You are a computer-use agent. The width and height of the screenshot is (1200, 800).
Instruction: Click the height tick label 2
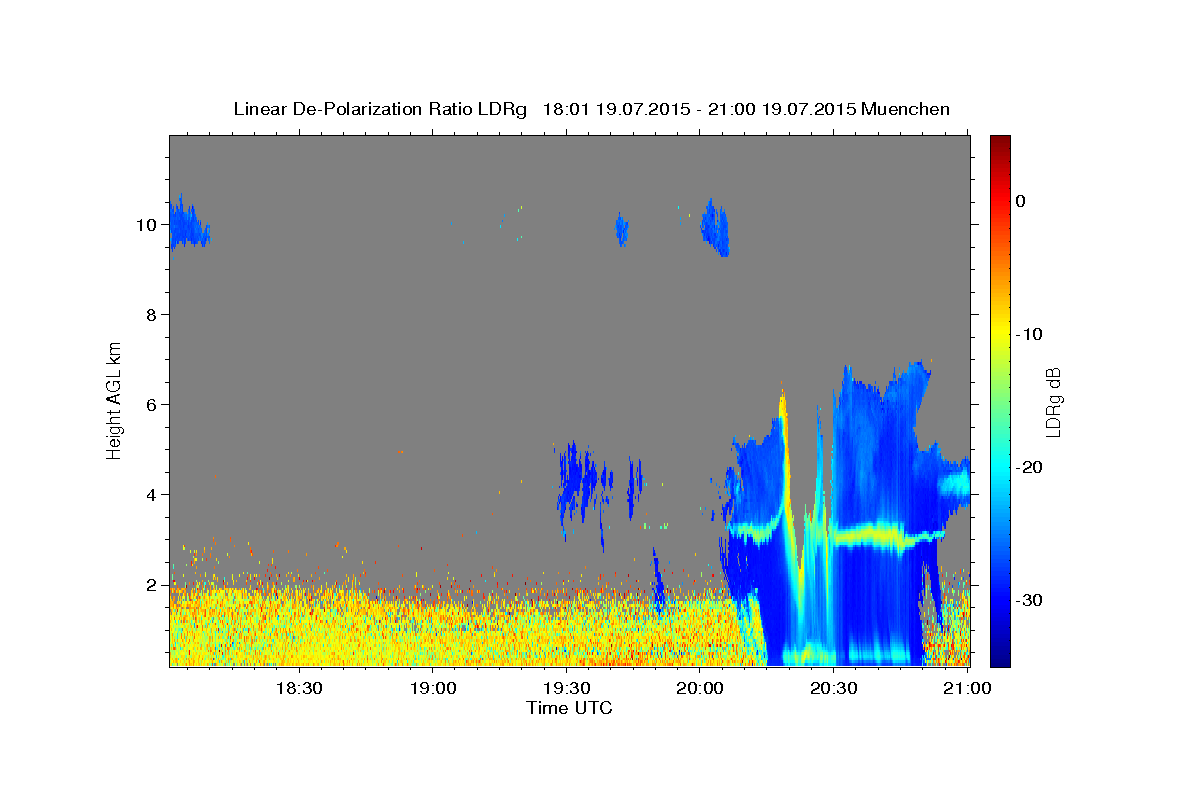click(151, 585)
